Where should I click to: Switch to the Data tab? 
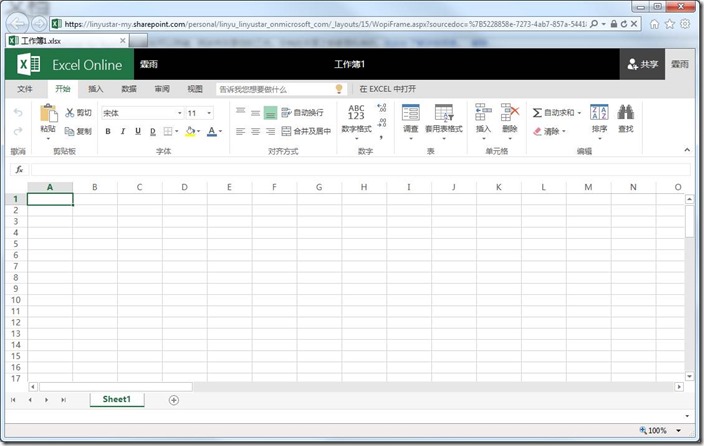click(x=129, y=89)
